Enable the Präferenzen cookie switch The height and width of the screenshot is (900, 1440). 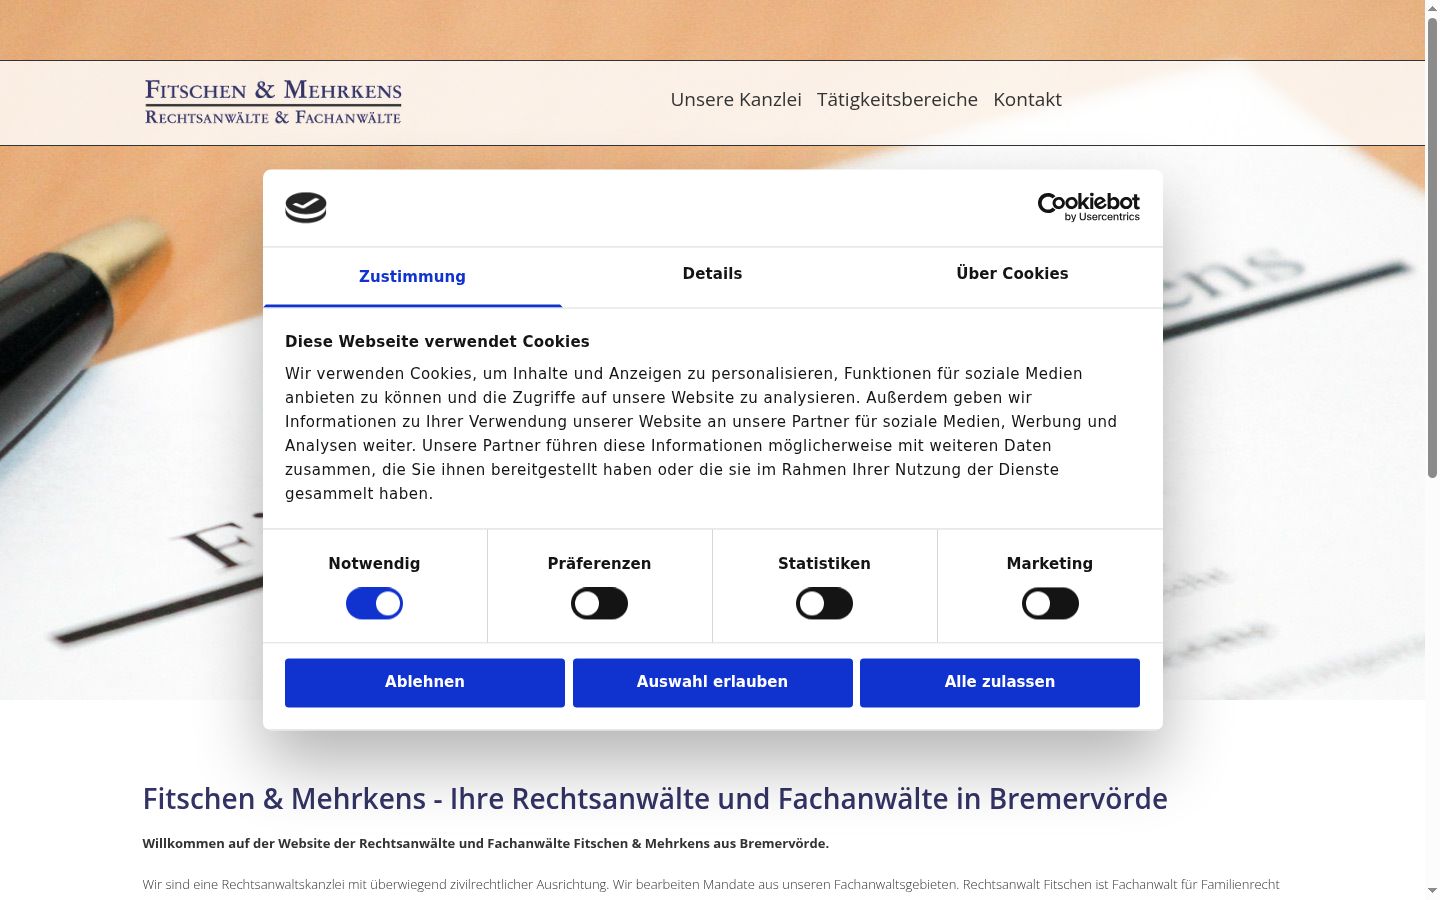click(599, 604)
